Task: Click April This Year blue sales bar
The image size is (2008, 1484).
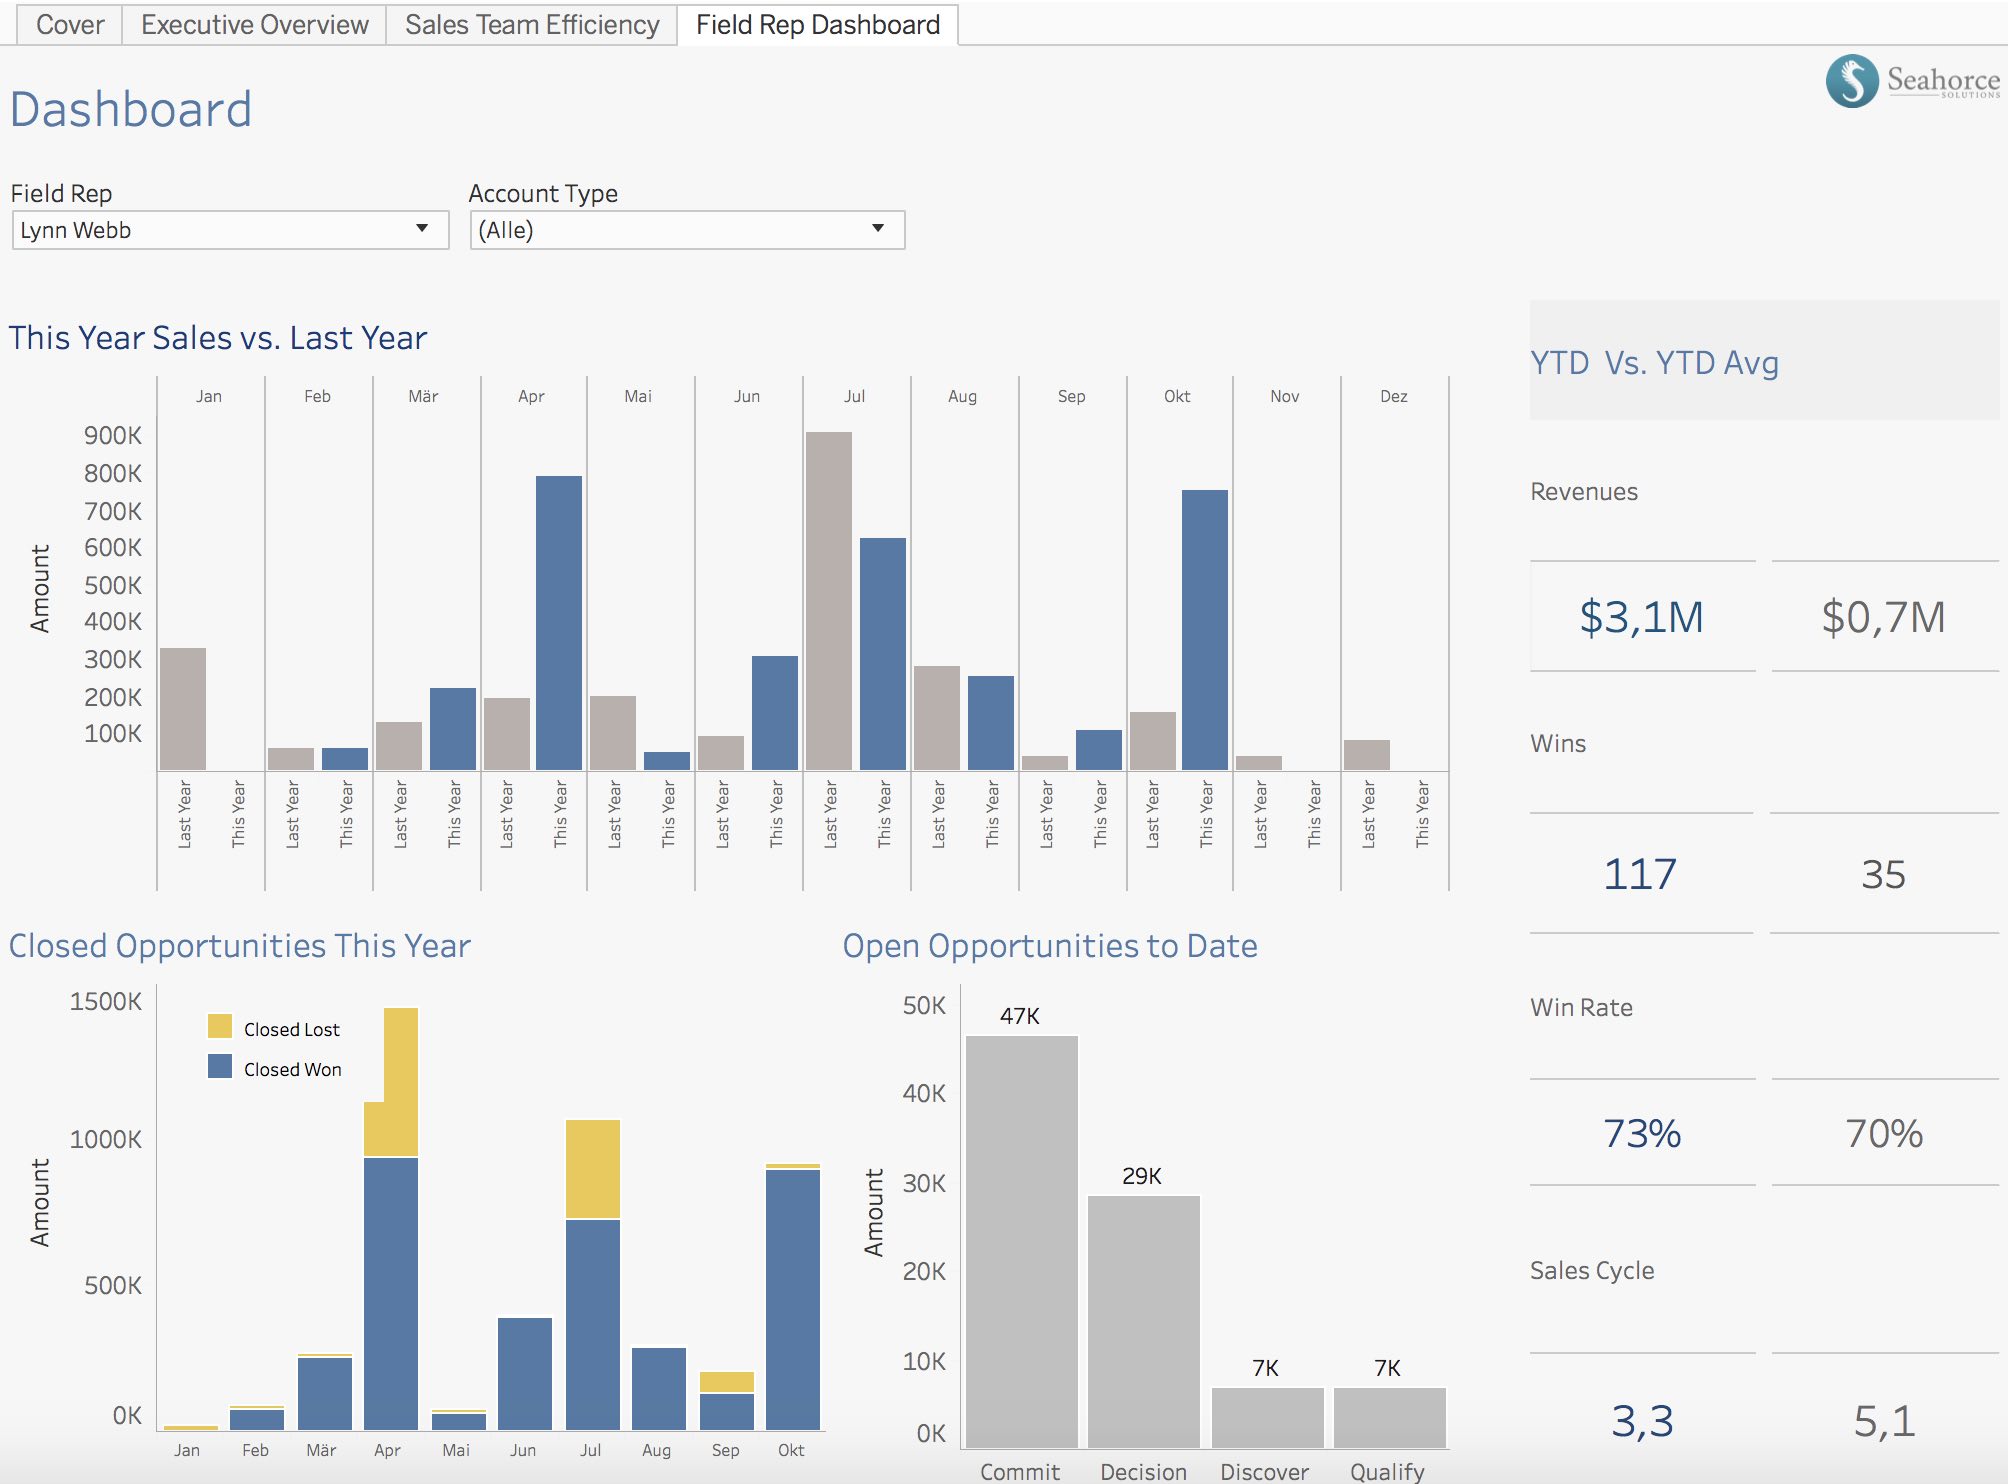Action: [x=559, y=622]
